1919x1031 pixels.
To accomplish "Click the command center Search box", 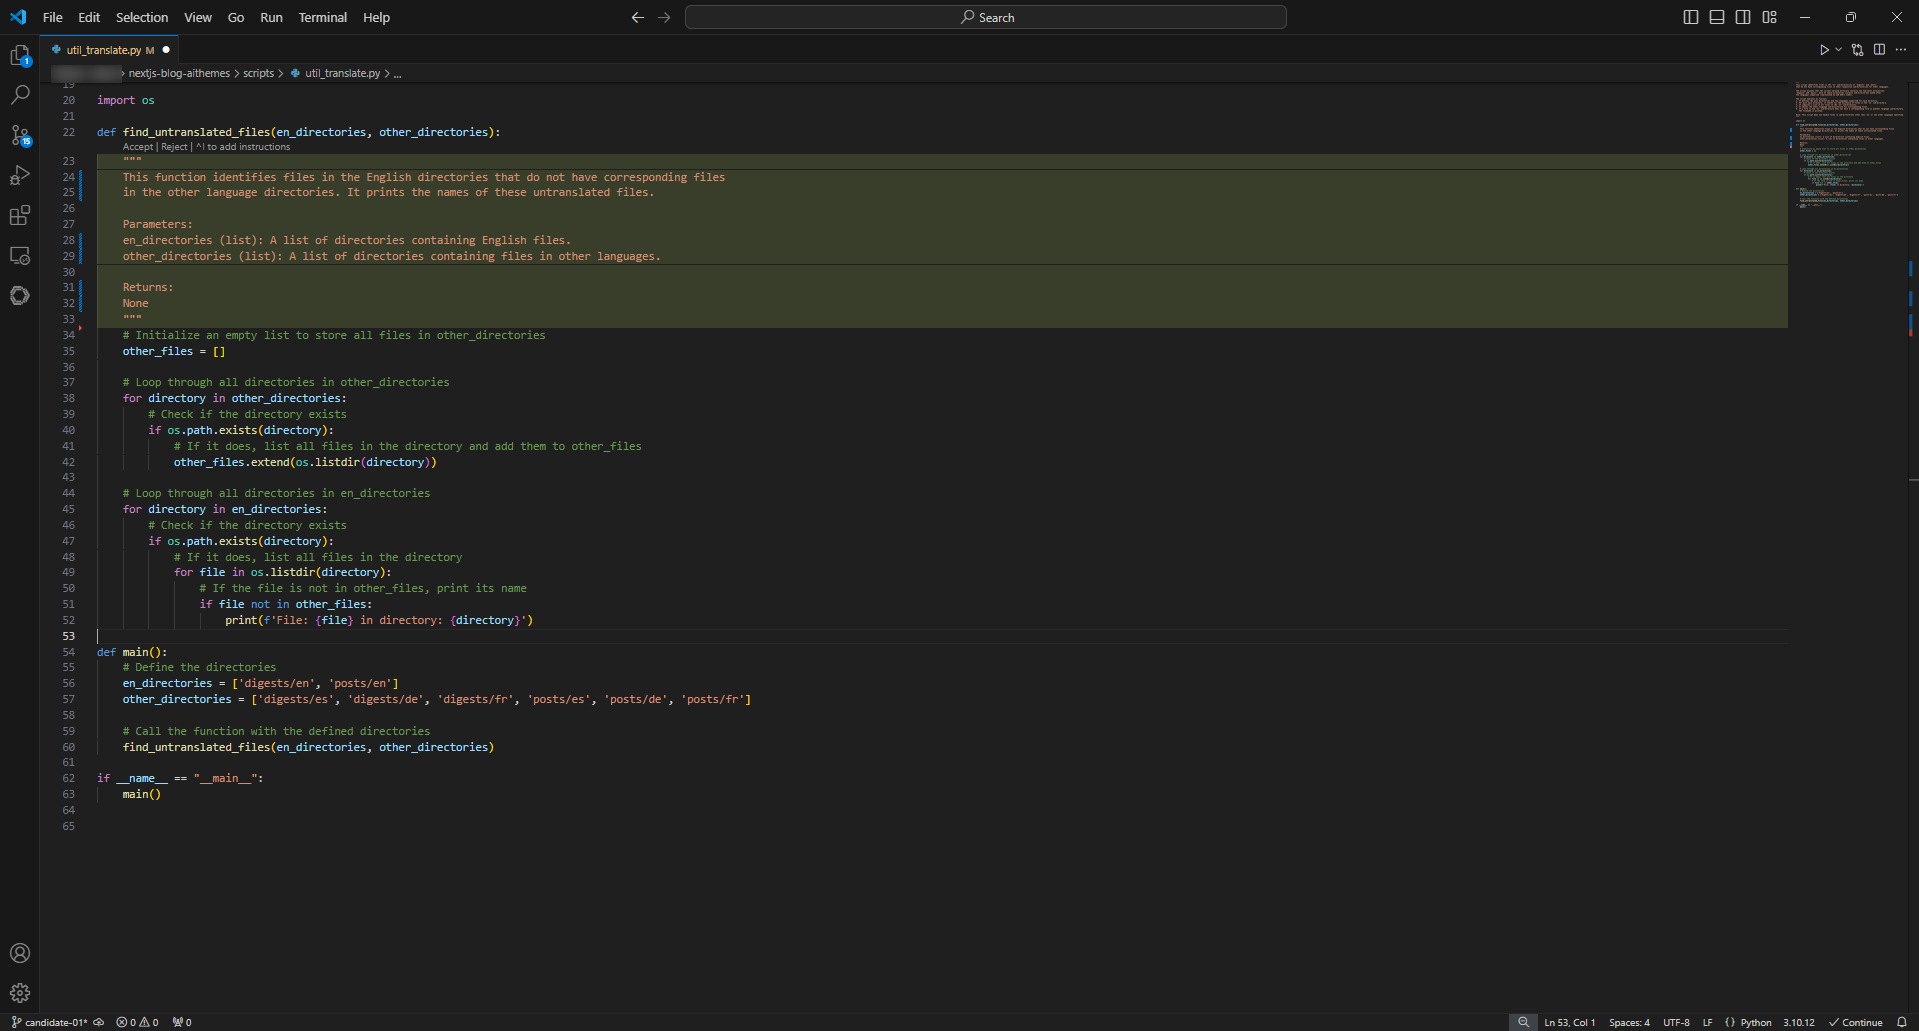I will tap(985, 17).
